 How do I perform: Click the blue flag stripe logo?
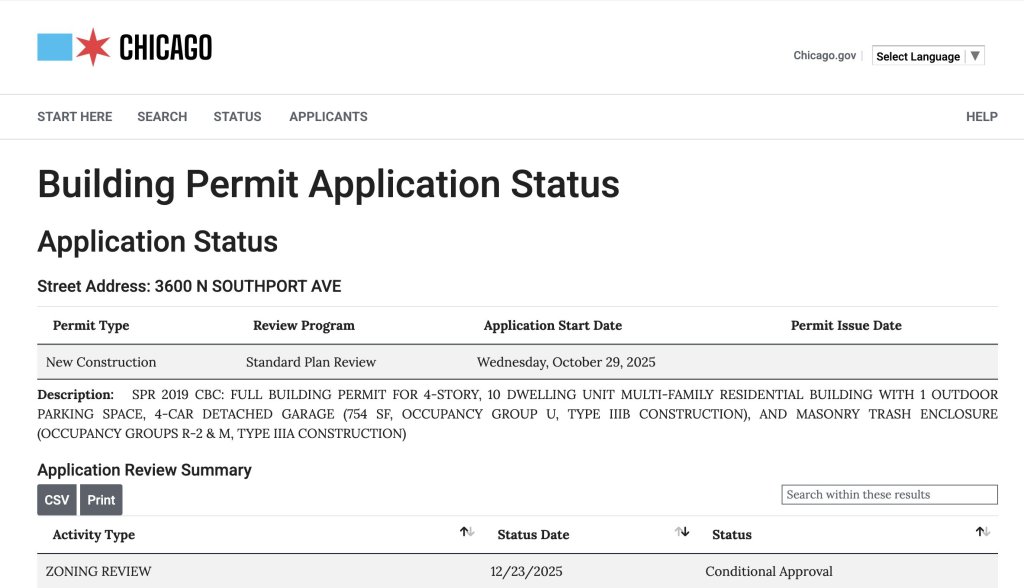coord(54,47)
